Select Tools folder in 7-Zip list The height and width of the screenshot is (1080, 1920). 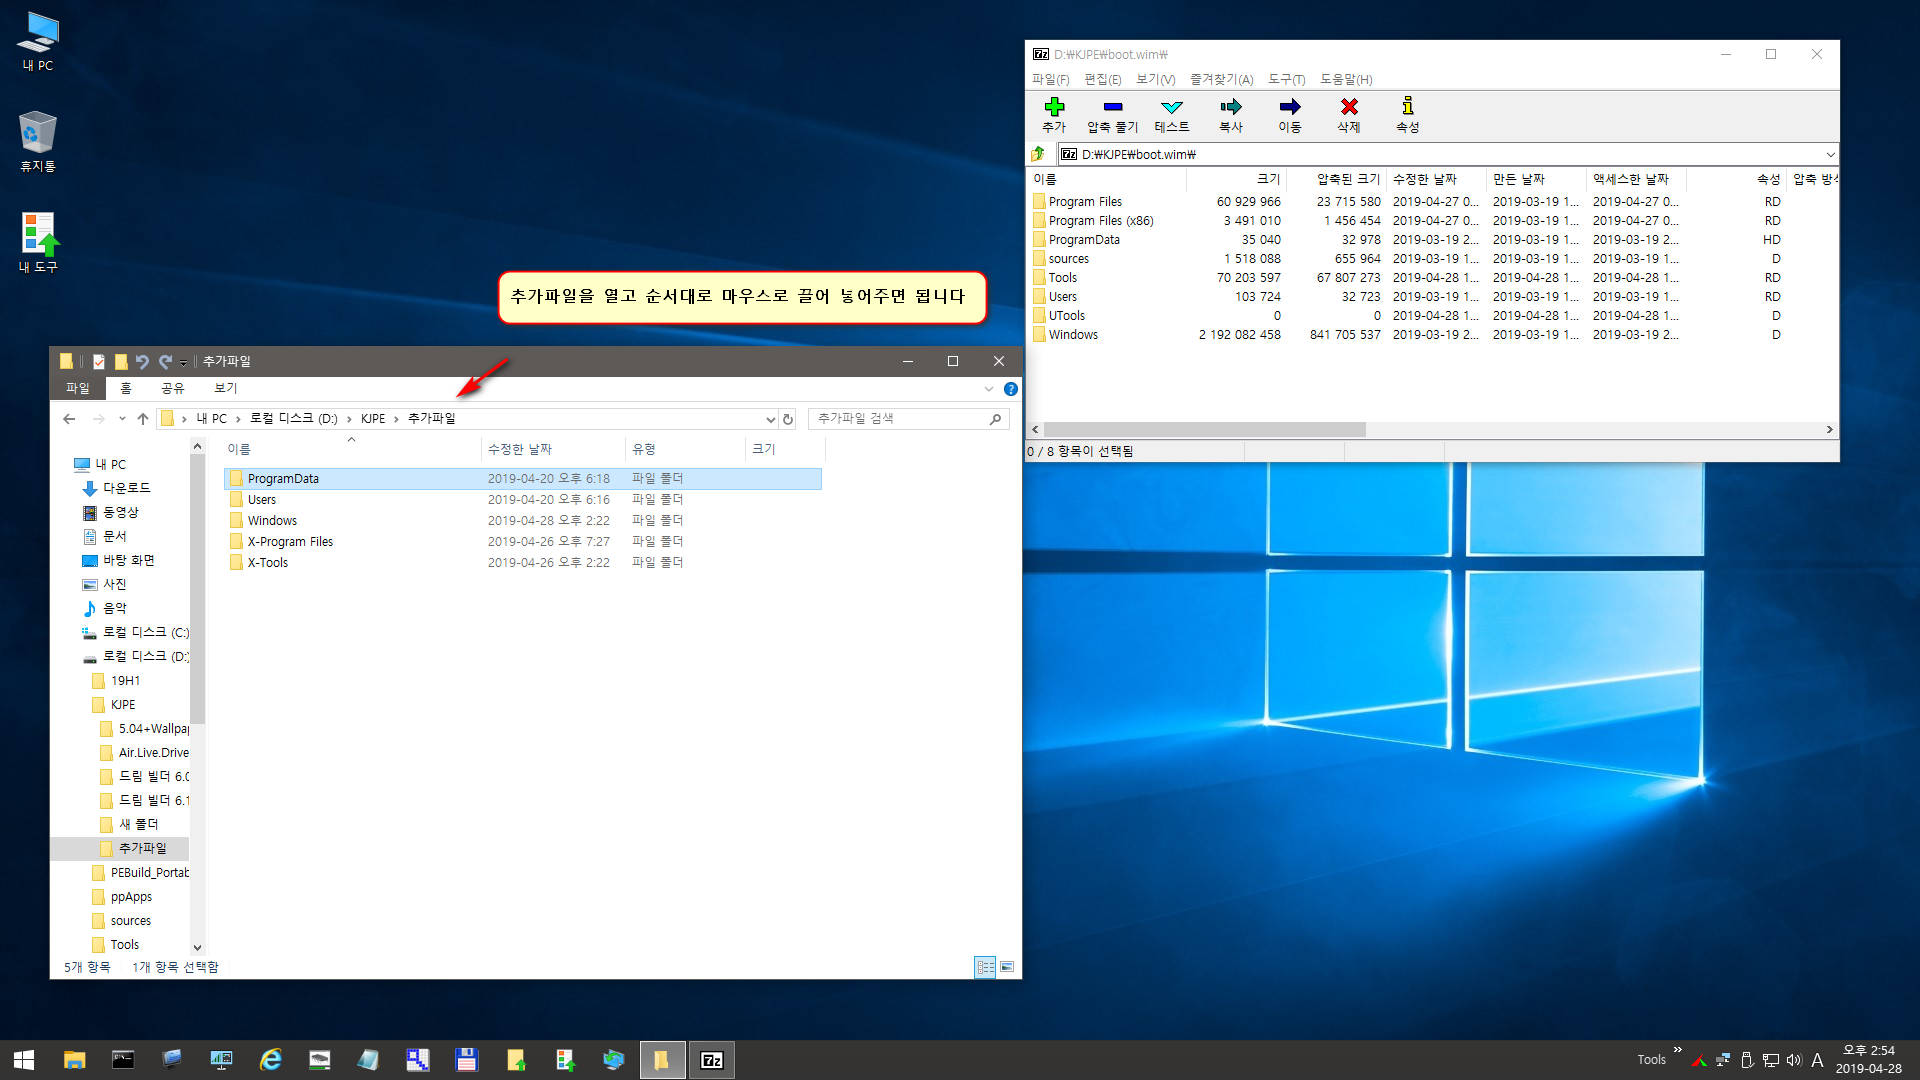[x=1062, y=278]
